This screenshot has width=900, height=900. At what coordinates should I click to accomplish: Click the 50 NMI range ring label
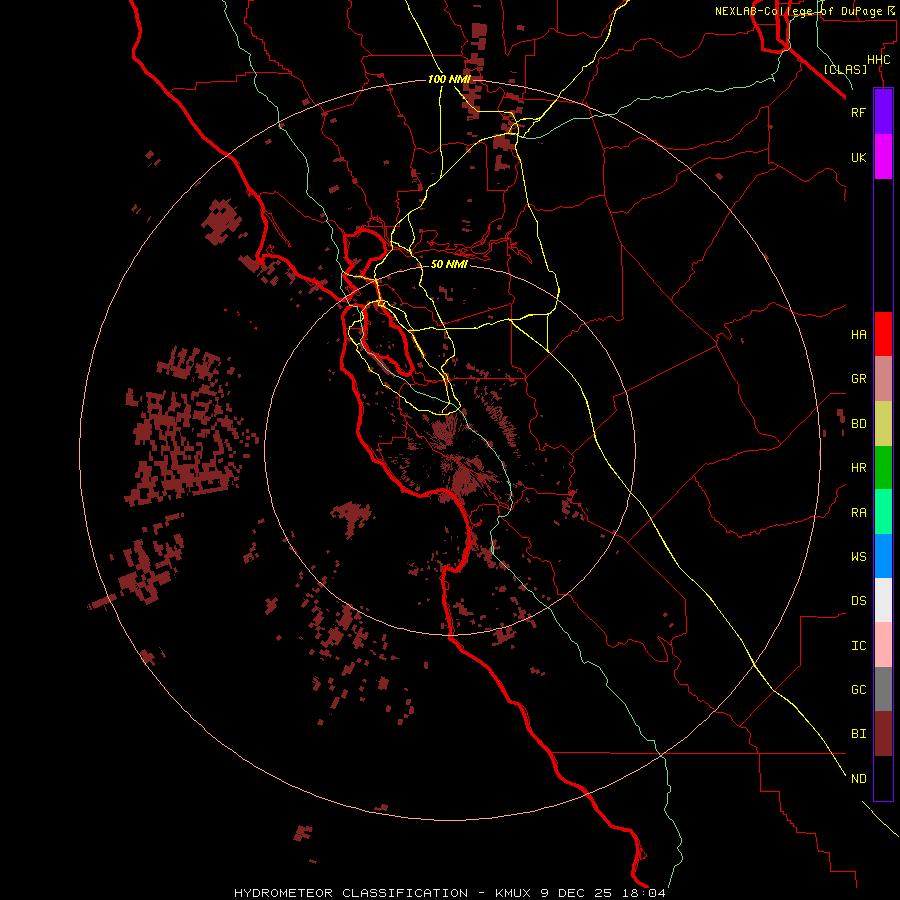click(x=449, y=264)
